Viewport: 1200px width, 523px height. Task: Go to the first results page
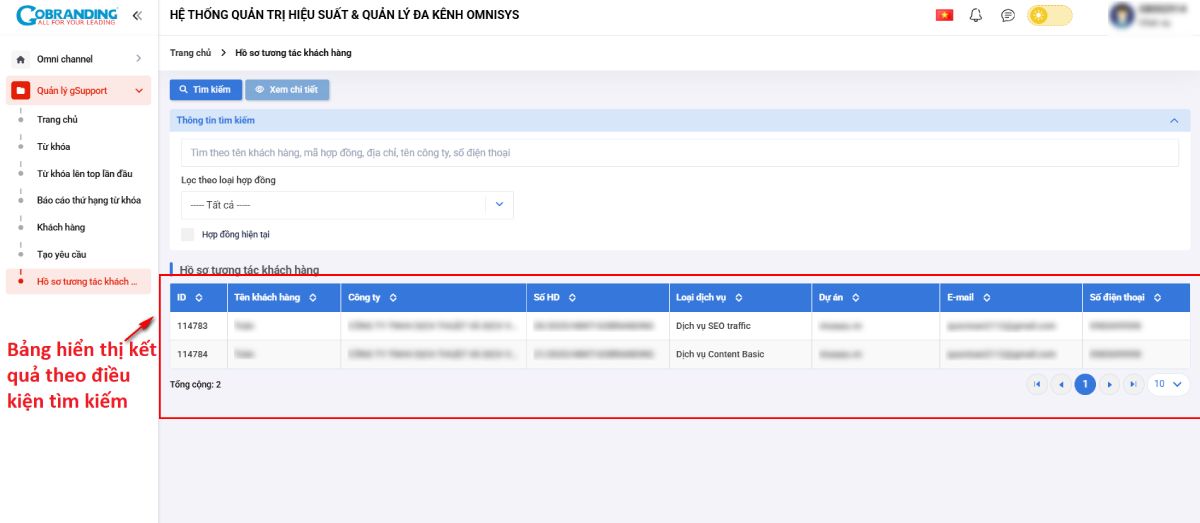tap(1037, 384)
